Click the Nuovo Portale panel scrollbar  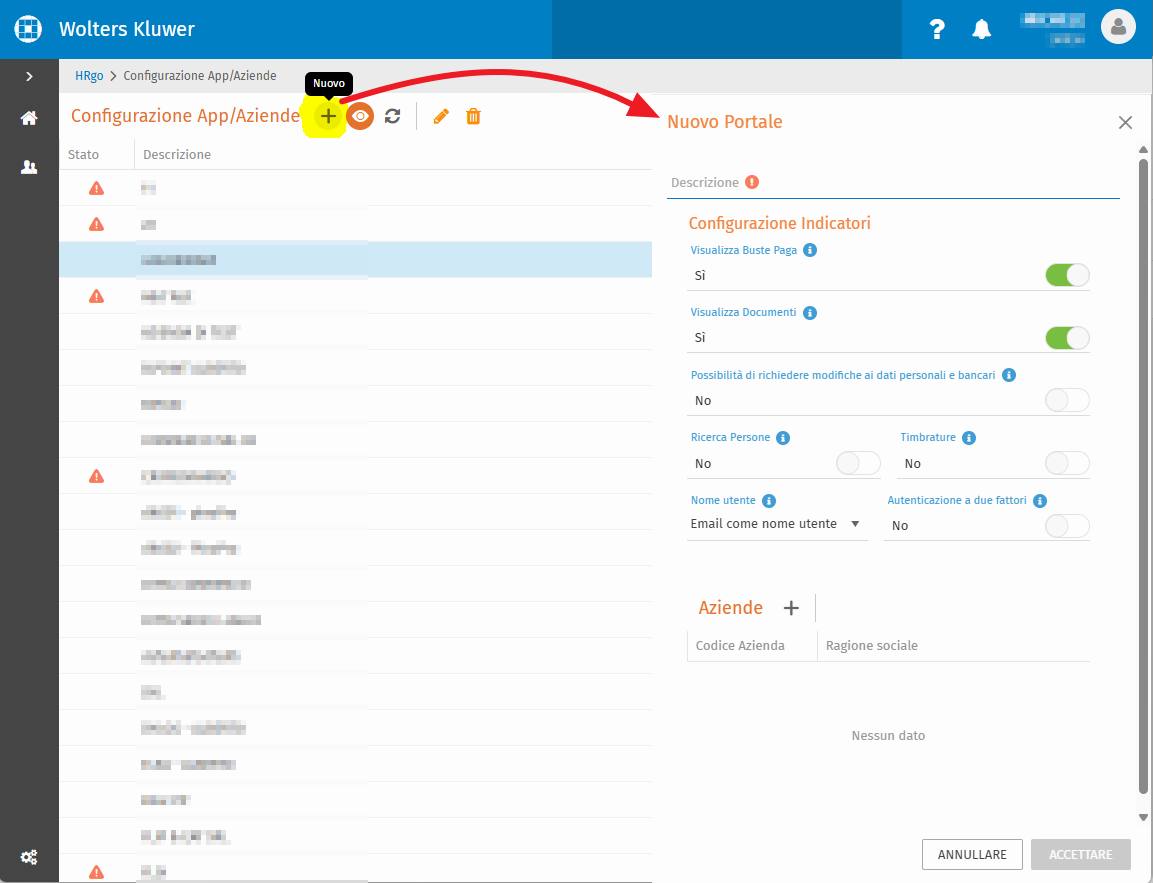point(1143,476)
